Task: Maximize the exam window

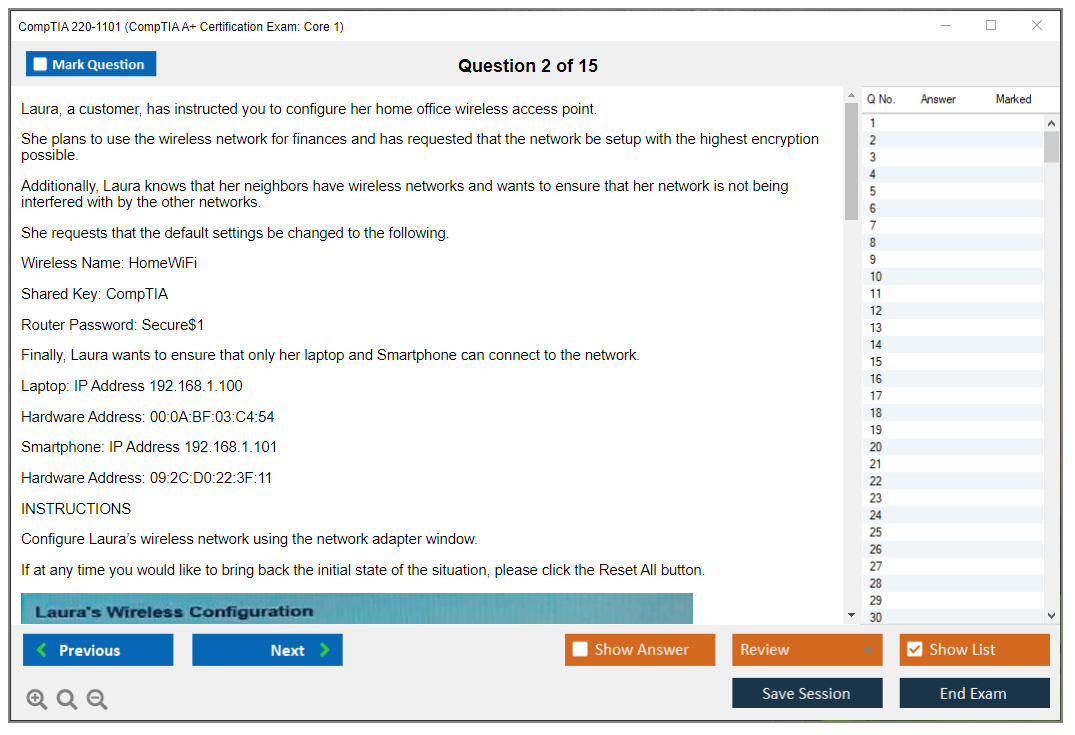Action: click(x=991, y=26)
